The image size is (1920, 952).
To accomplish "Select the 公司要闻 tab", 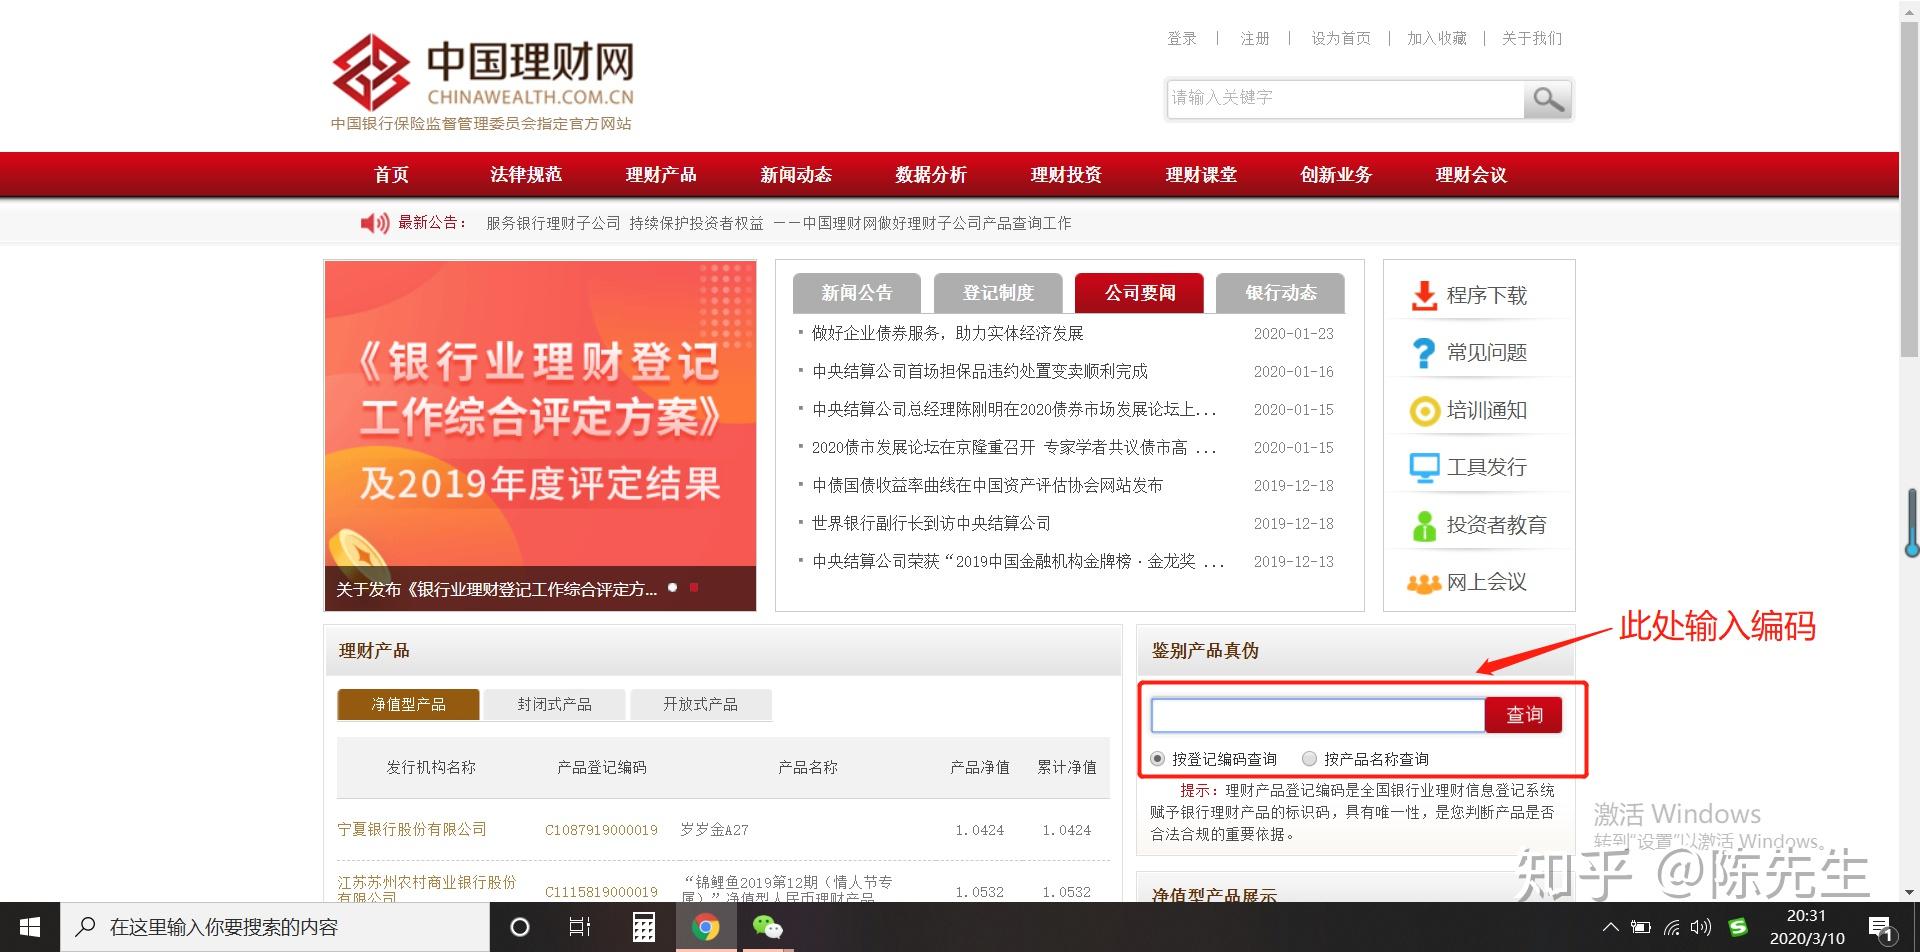I will (1140, 293).
